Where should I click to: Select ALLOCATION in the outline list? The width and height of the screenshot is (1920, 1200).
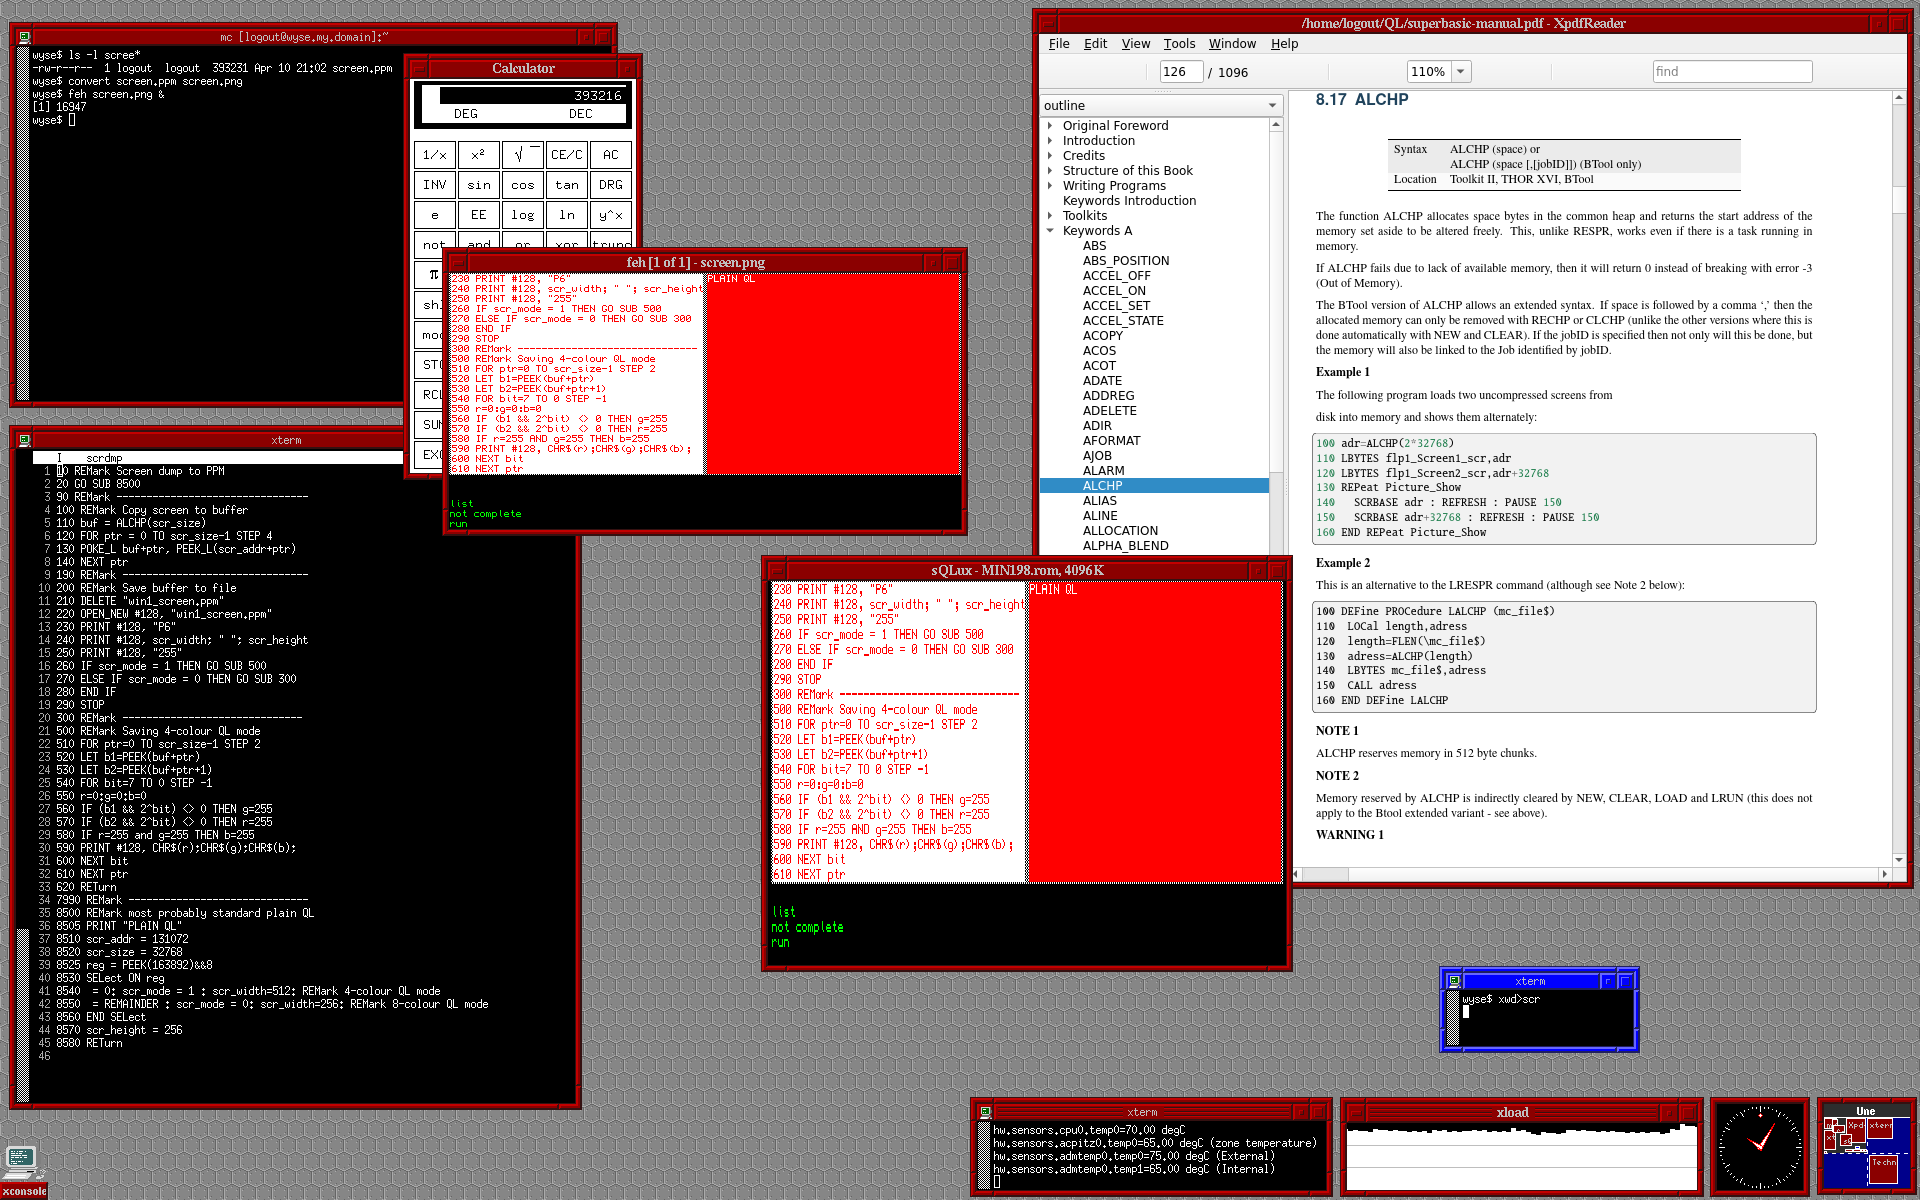coord(1120,531)
